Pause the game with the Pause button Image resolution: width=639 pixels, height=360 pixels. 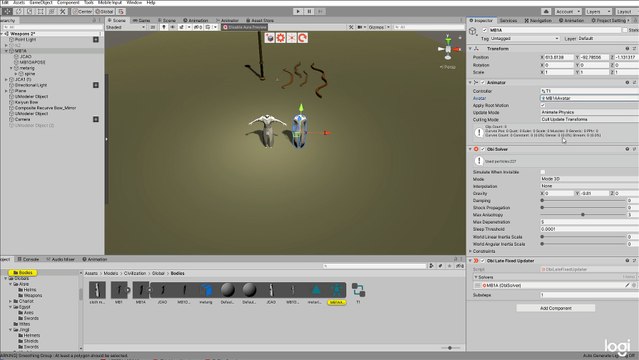(x=309, y=11)
